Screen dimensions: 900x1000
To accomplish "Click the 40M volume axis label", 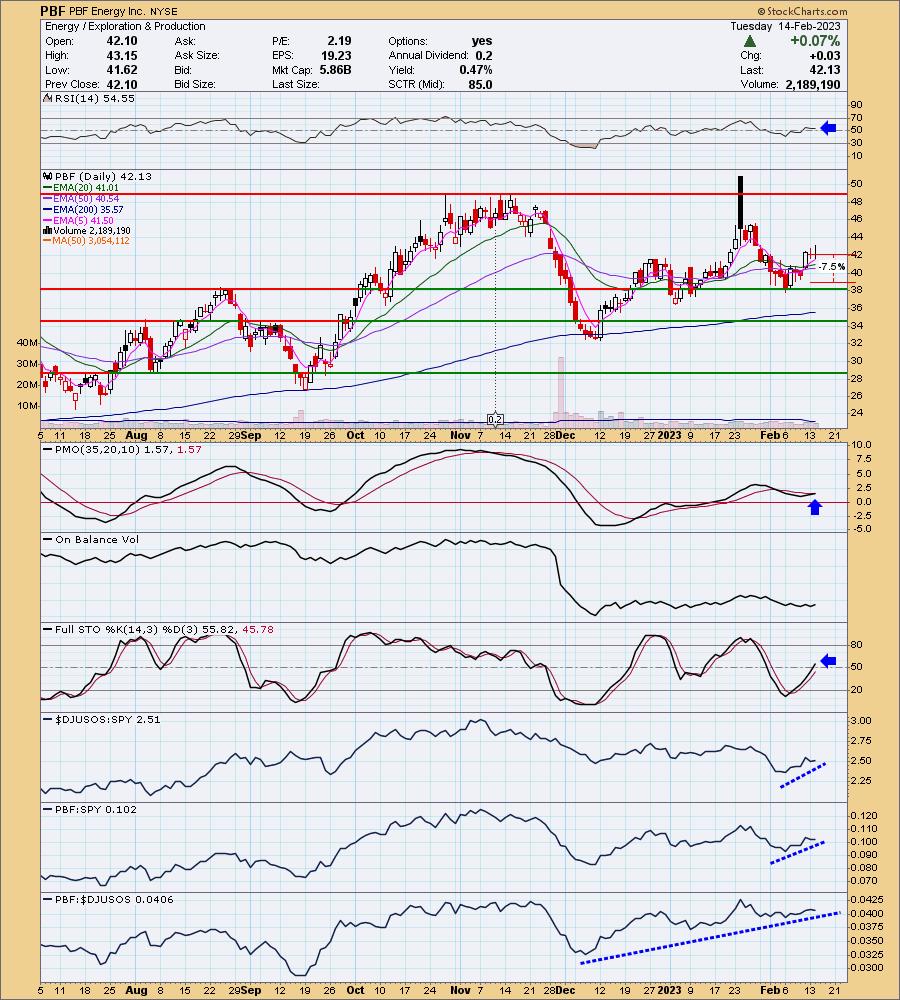I will (27, 342).
